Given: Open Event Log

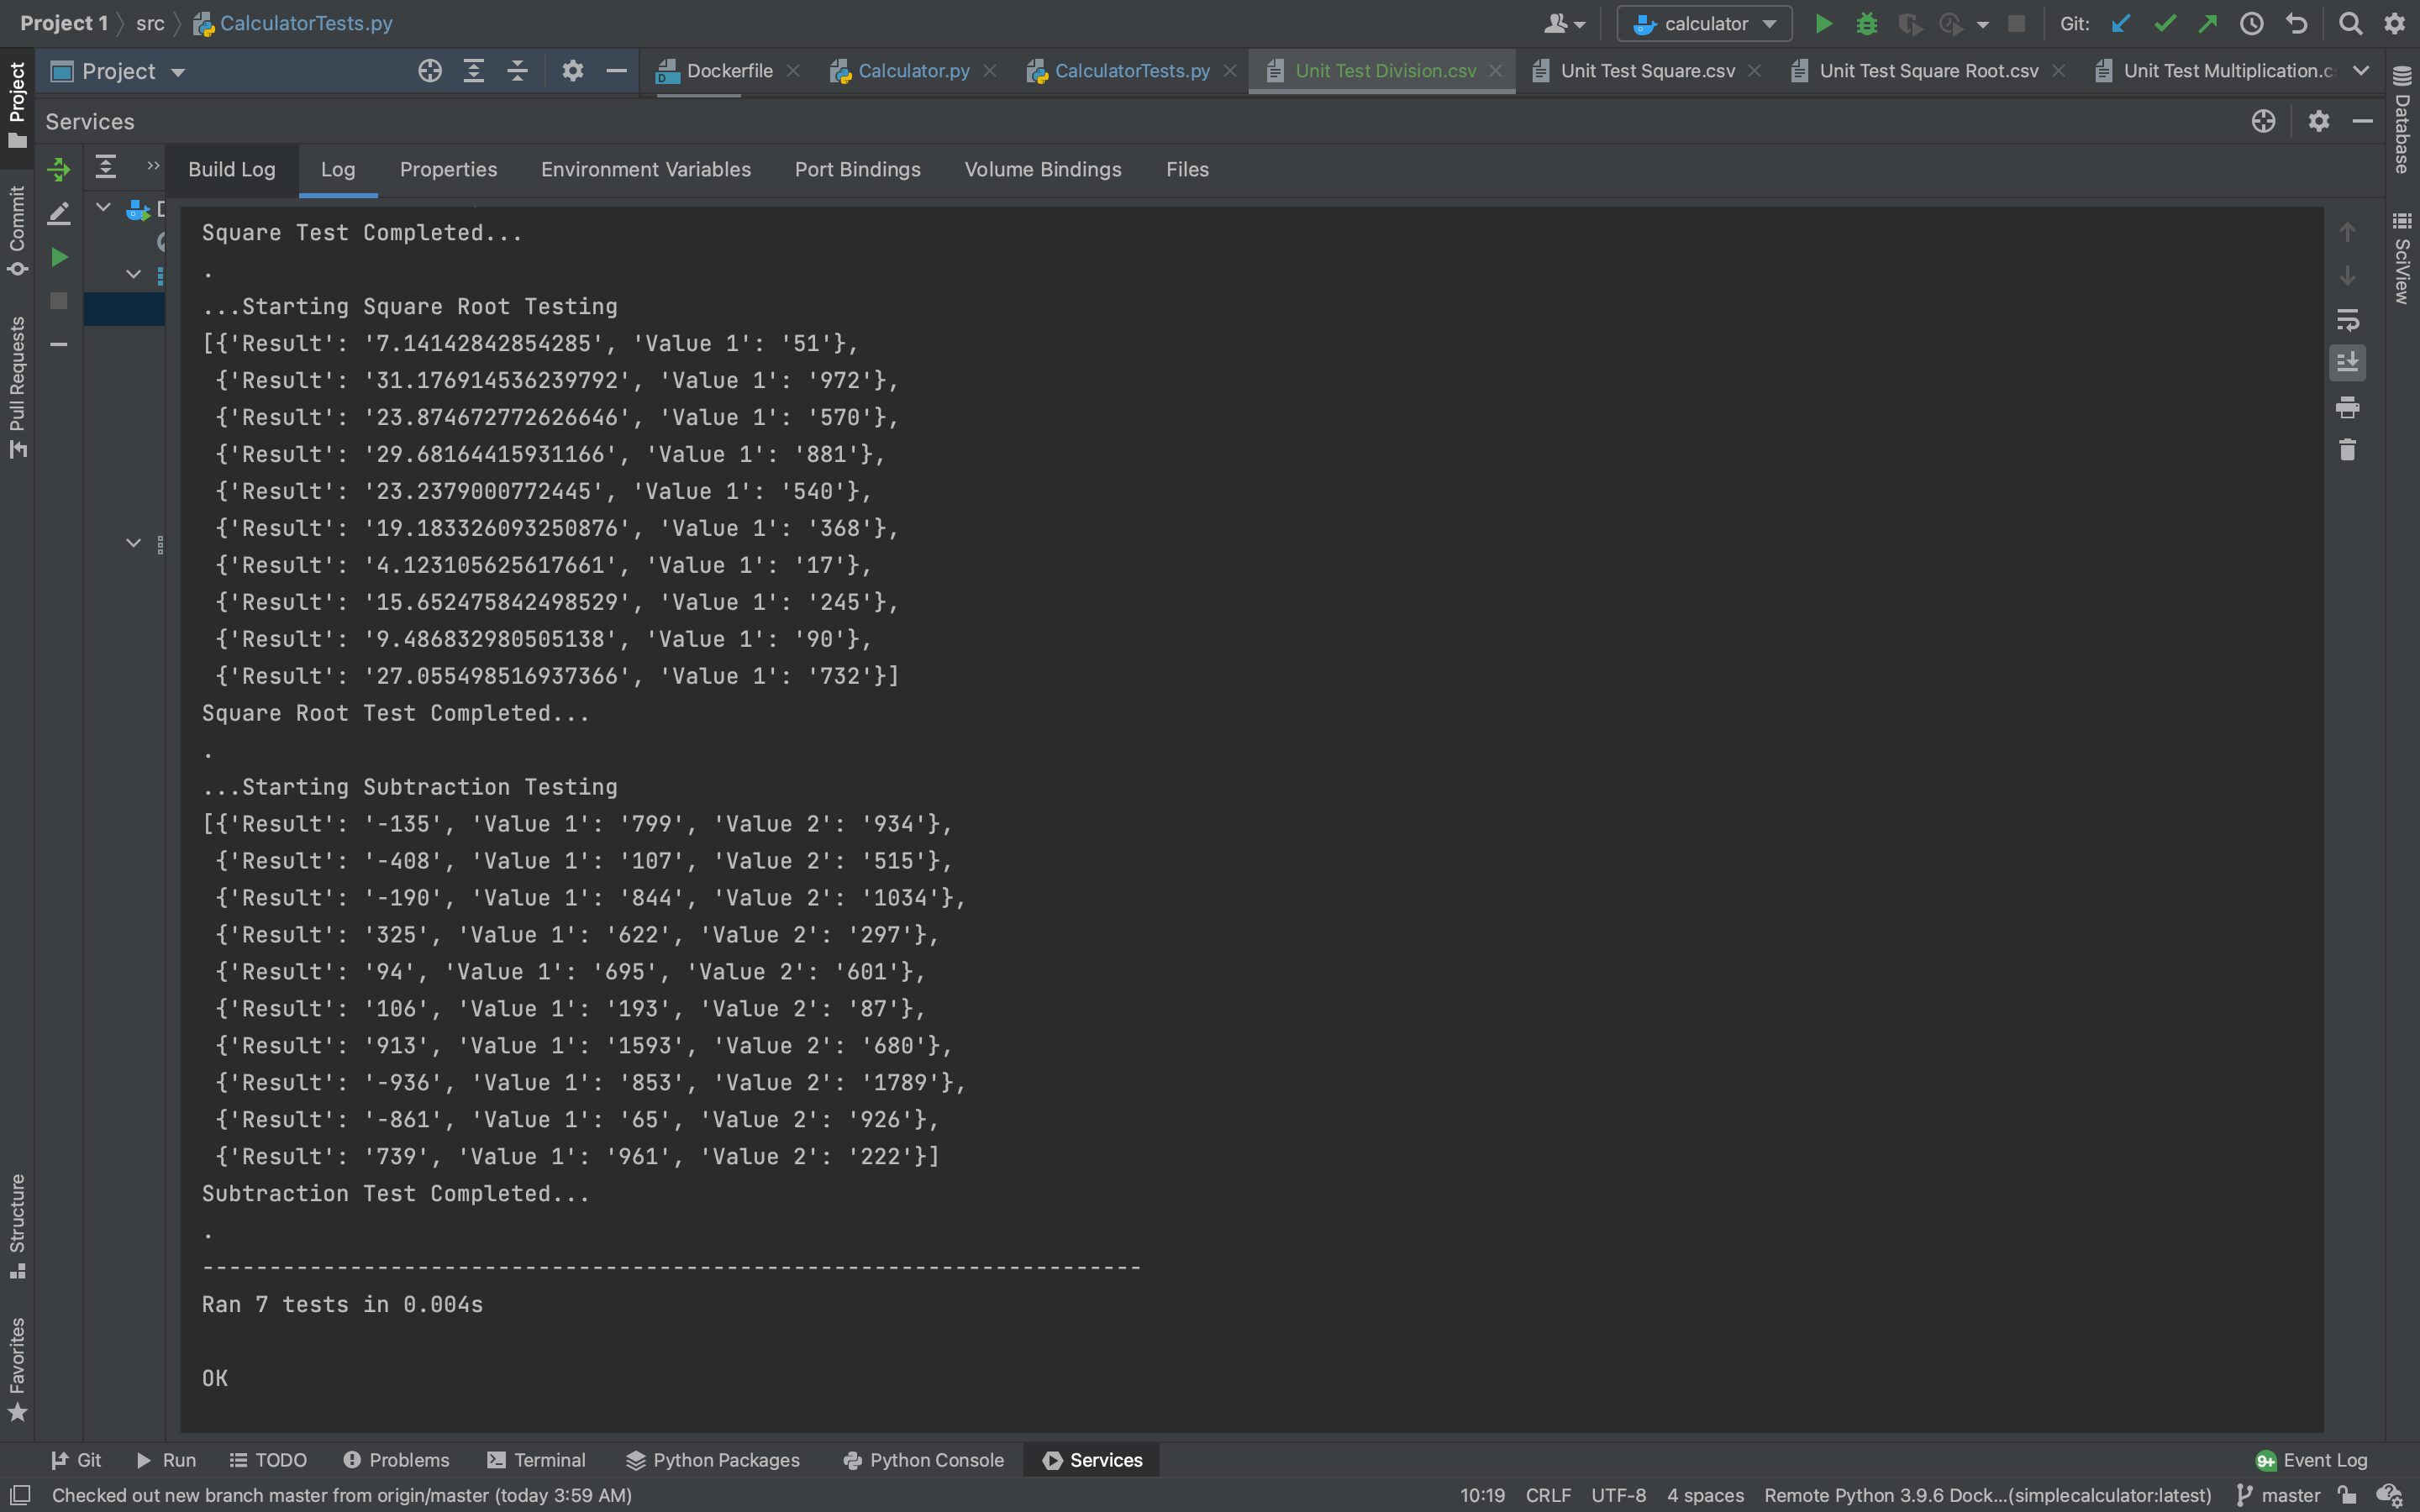Looking at the screenshot, I should pyautogui.click(x=2311, y=1460).
